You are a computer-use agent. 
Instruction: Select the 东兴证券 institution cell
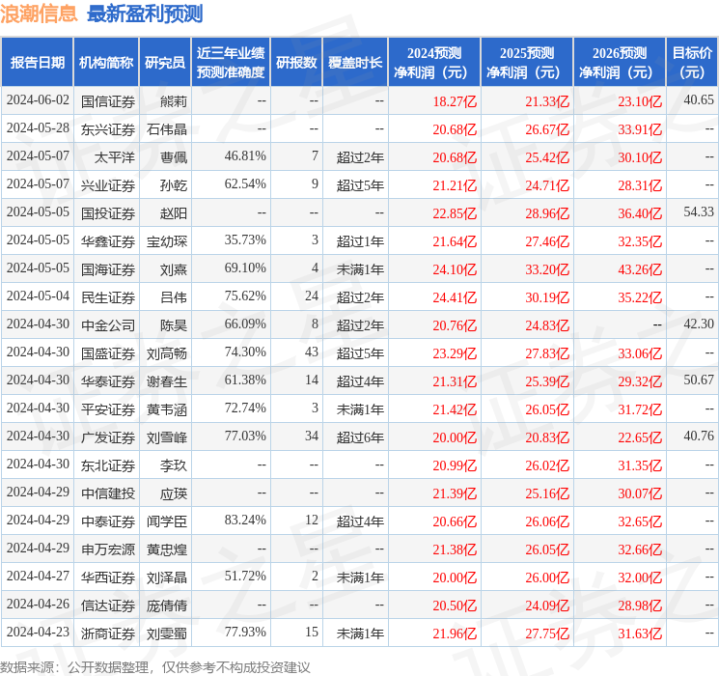coord(108,129)
